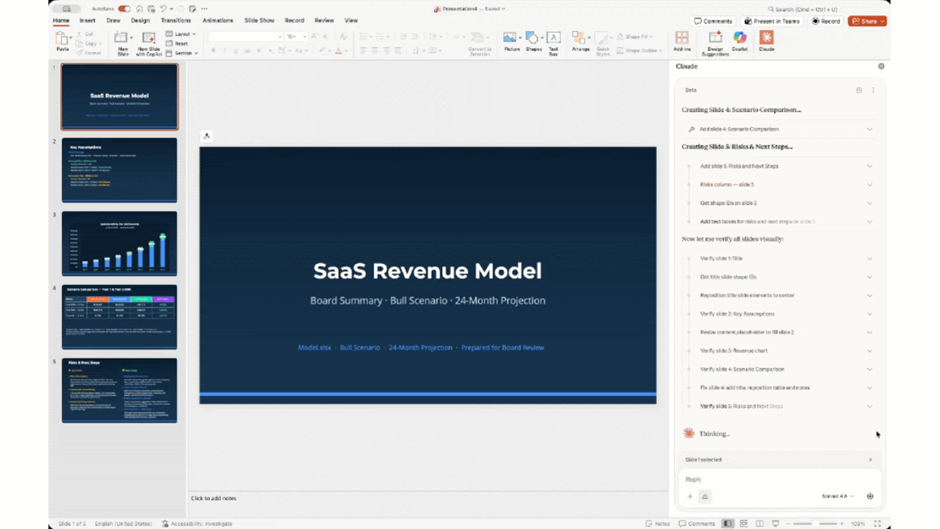Select slide 3 thumbnail with revenue chart
The image size is (940, 529).
point(119,243)
